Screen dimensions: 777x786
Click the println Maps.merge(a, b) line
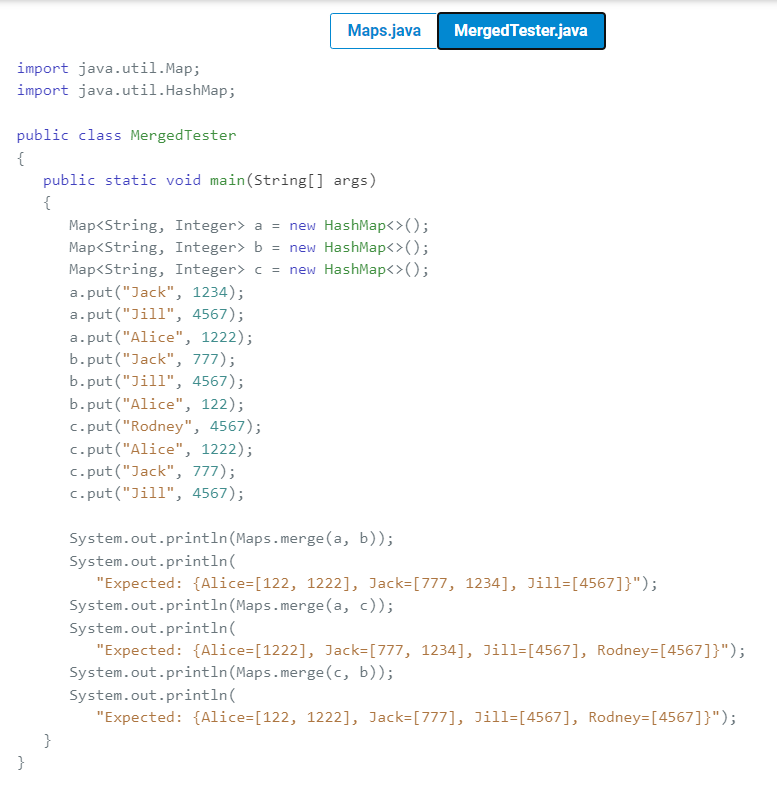tap(232, 538)
